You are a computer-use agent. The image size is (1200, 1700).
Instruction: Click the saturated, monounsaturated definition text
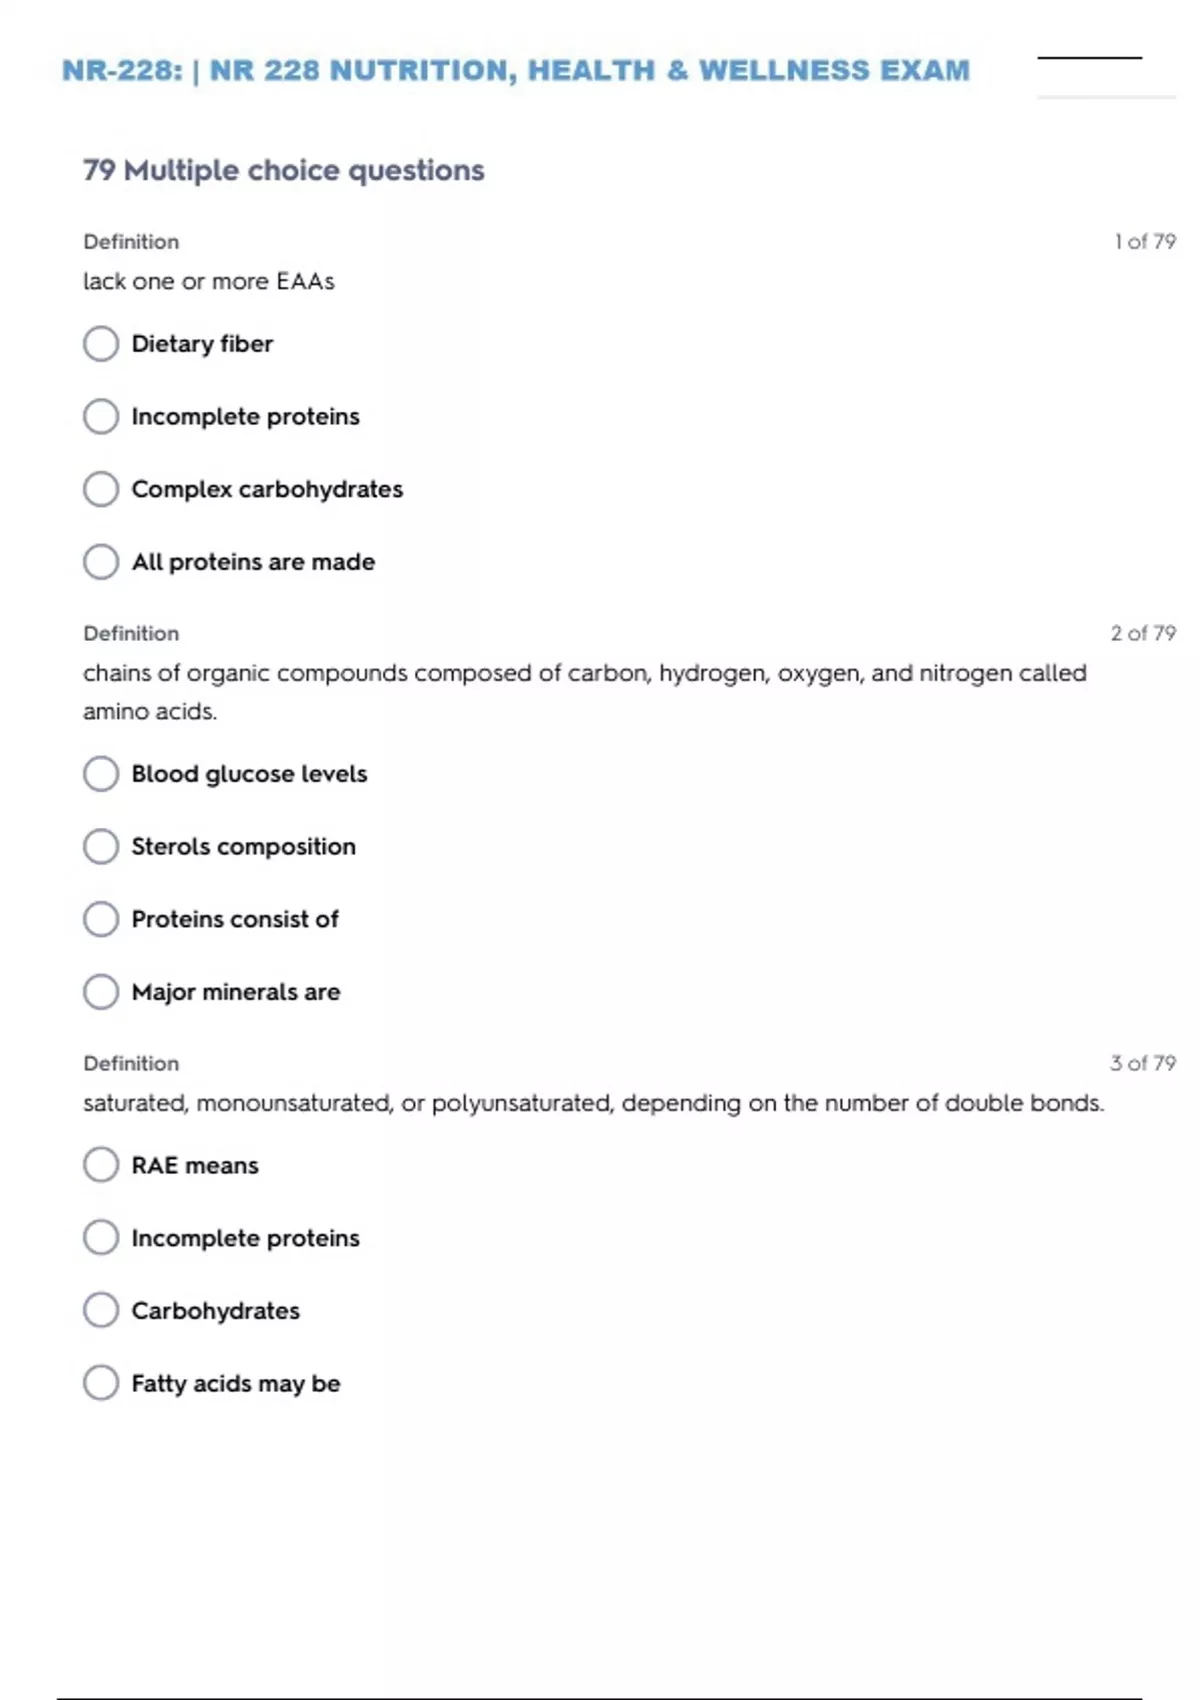(x=593, y=1103)
